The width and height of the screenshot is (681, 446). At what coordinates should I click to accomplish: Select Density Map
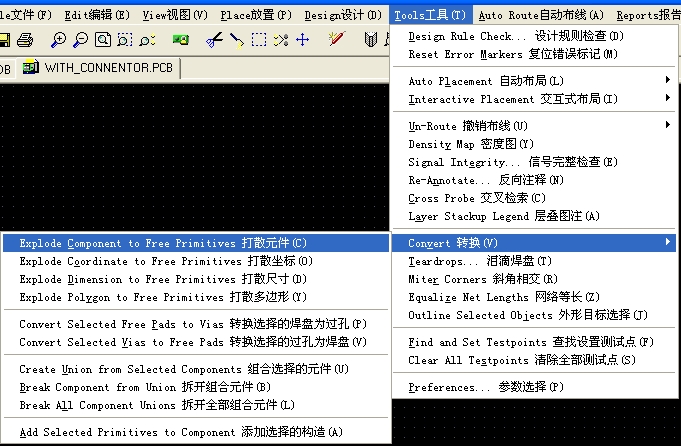pyautogui.click(x=534, y=144)
